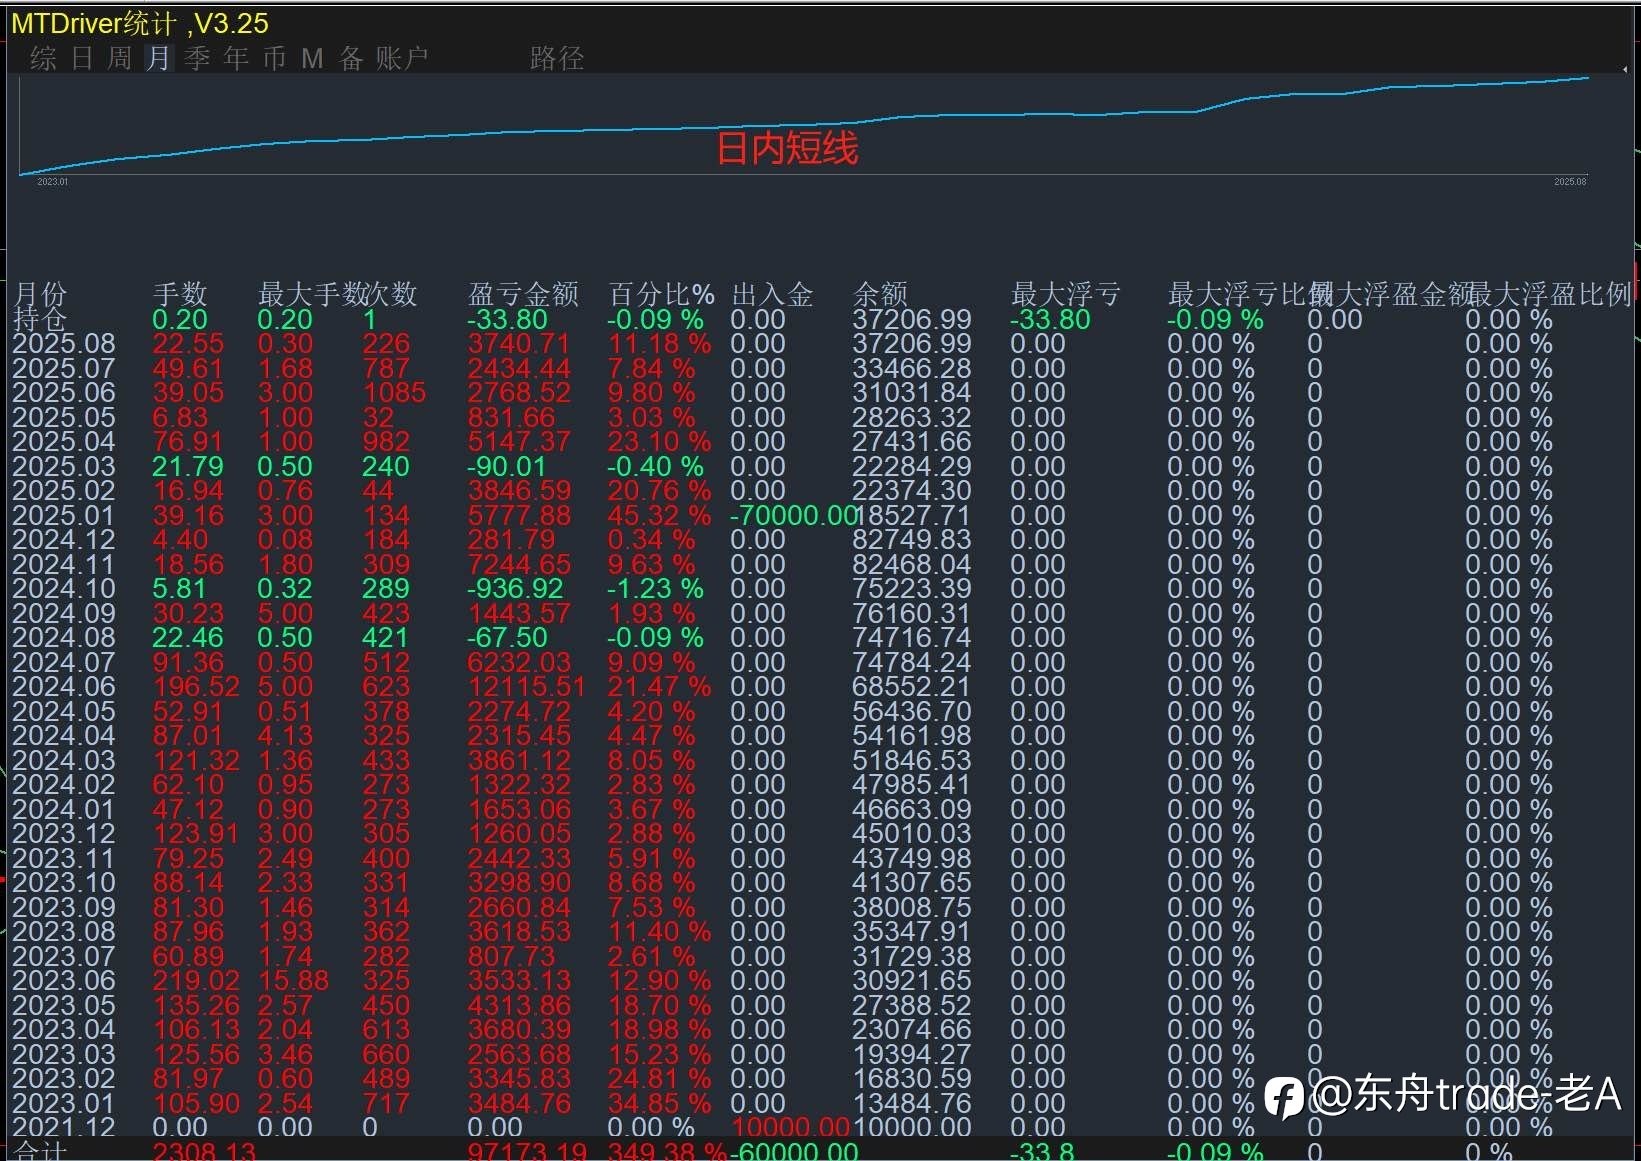Click the 2023.01 marker on equity chart
Screen dimensions: 1641x1161
tap(52, 182)
